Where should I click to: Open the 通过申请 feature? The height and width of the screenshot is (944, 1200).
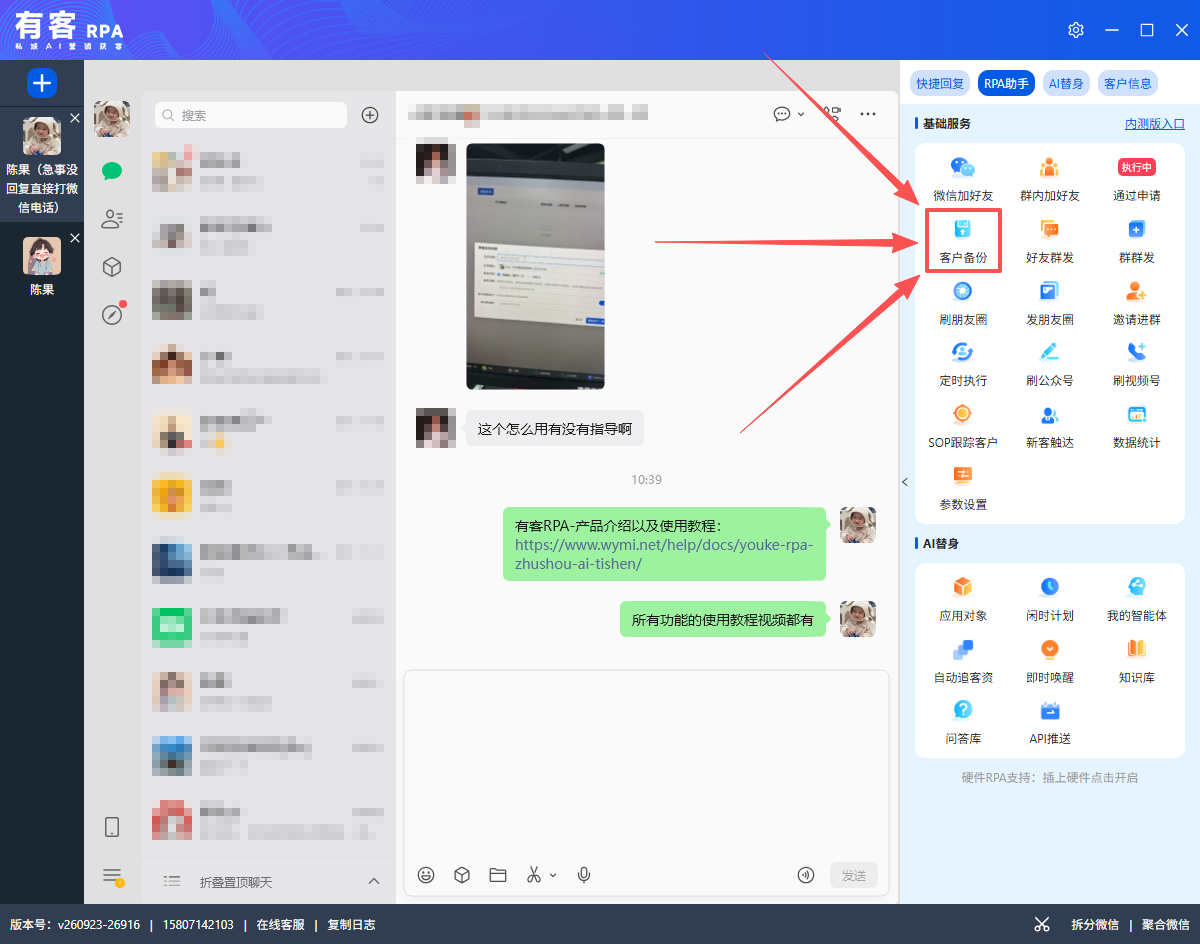coord(1137,180)
